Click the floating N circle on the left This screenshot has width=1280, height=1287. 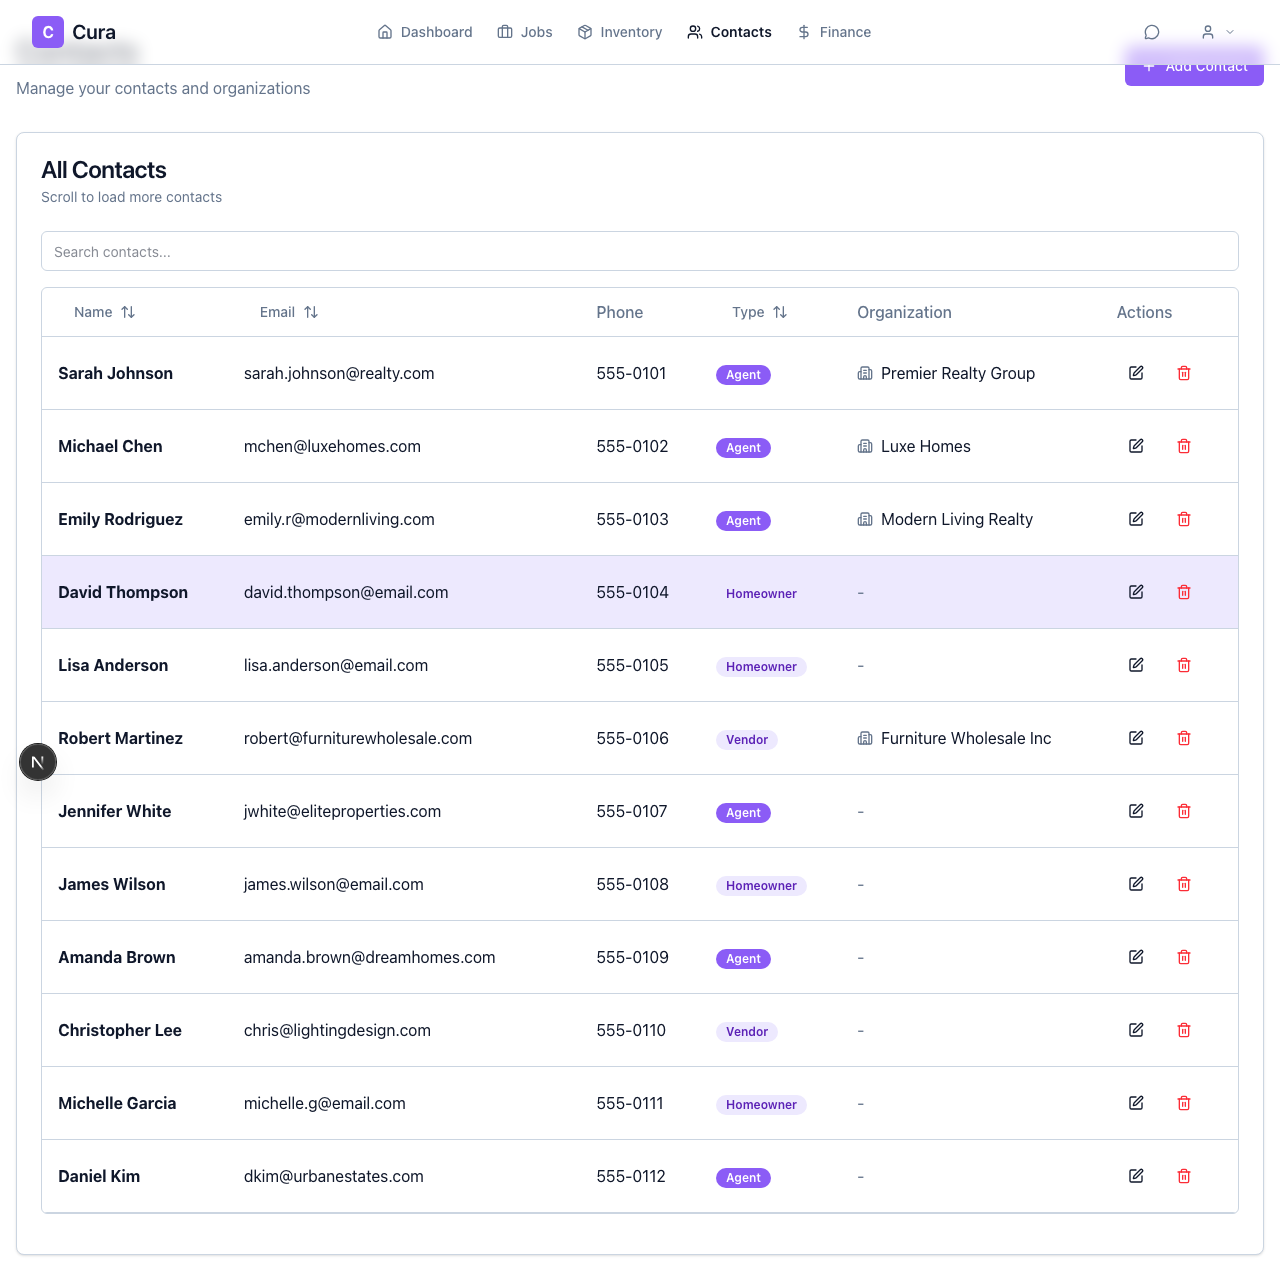38,761
